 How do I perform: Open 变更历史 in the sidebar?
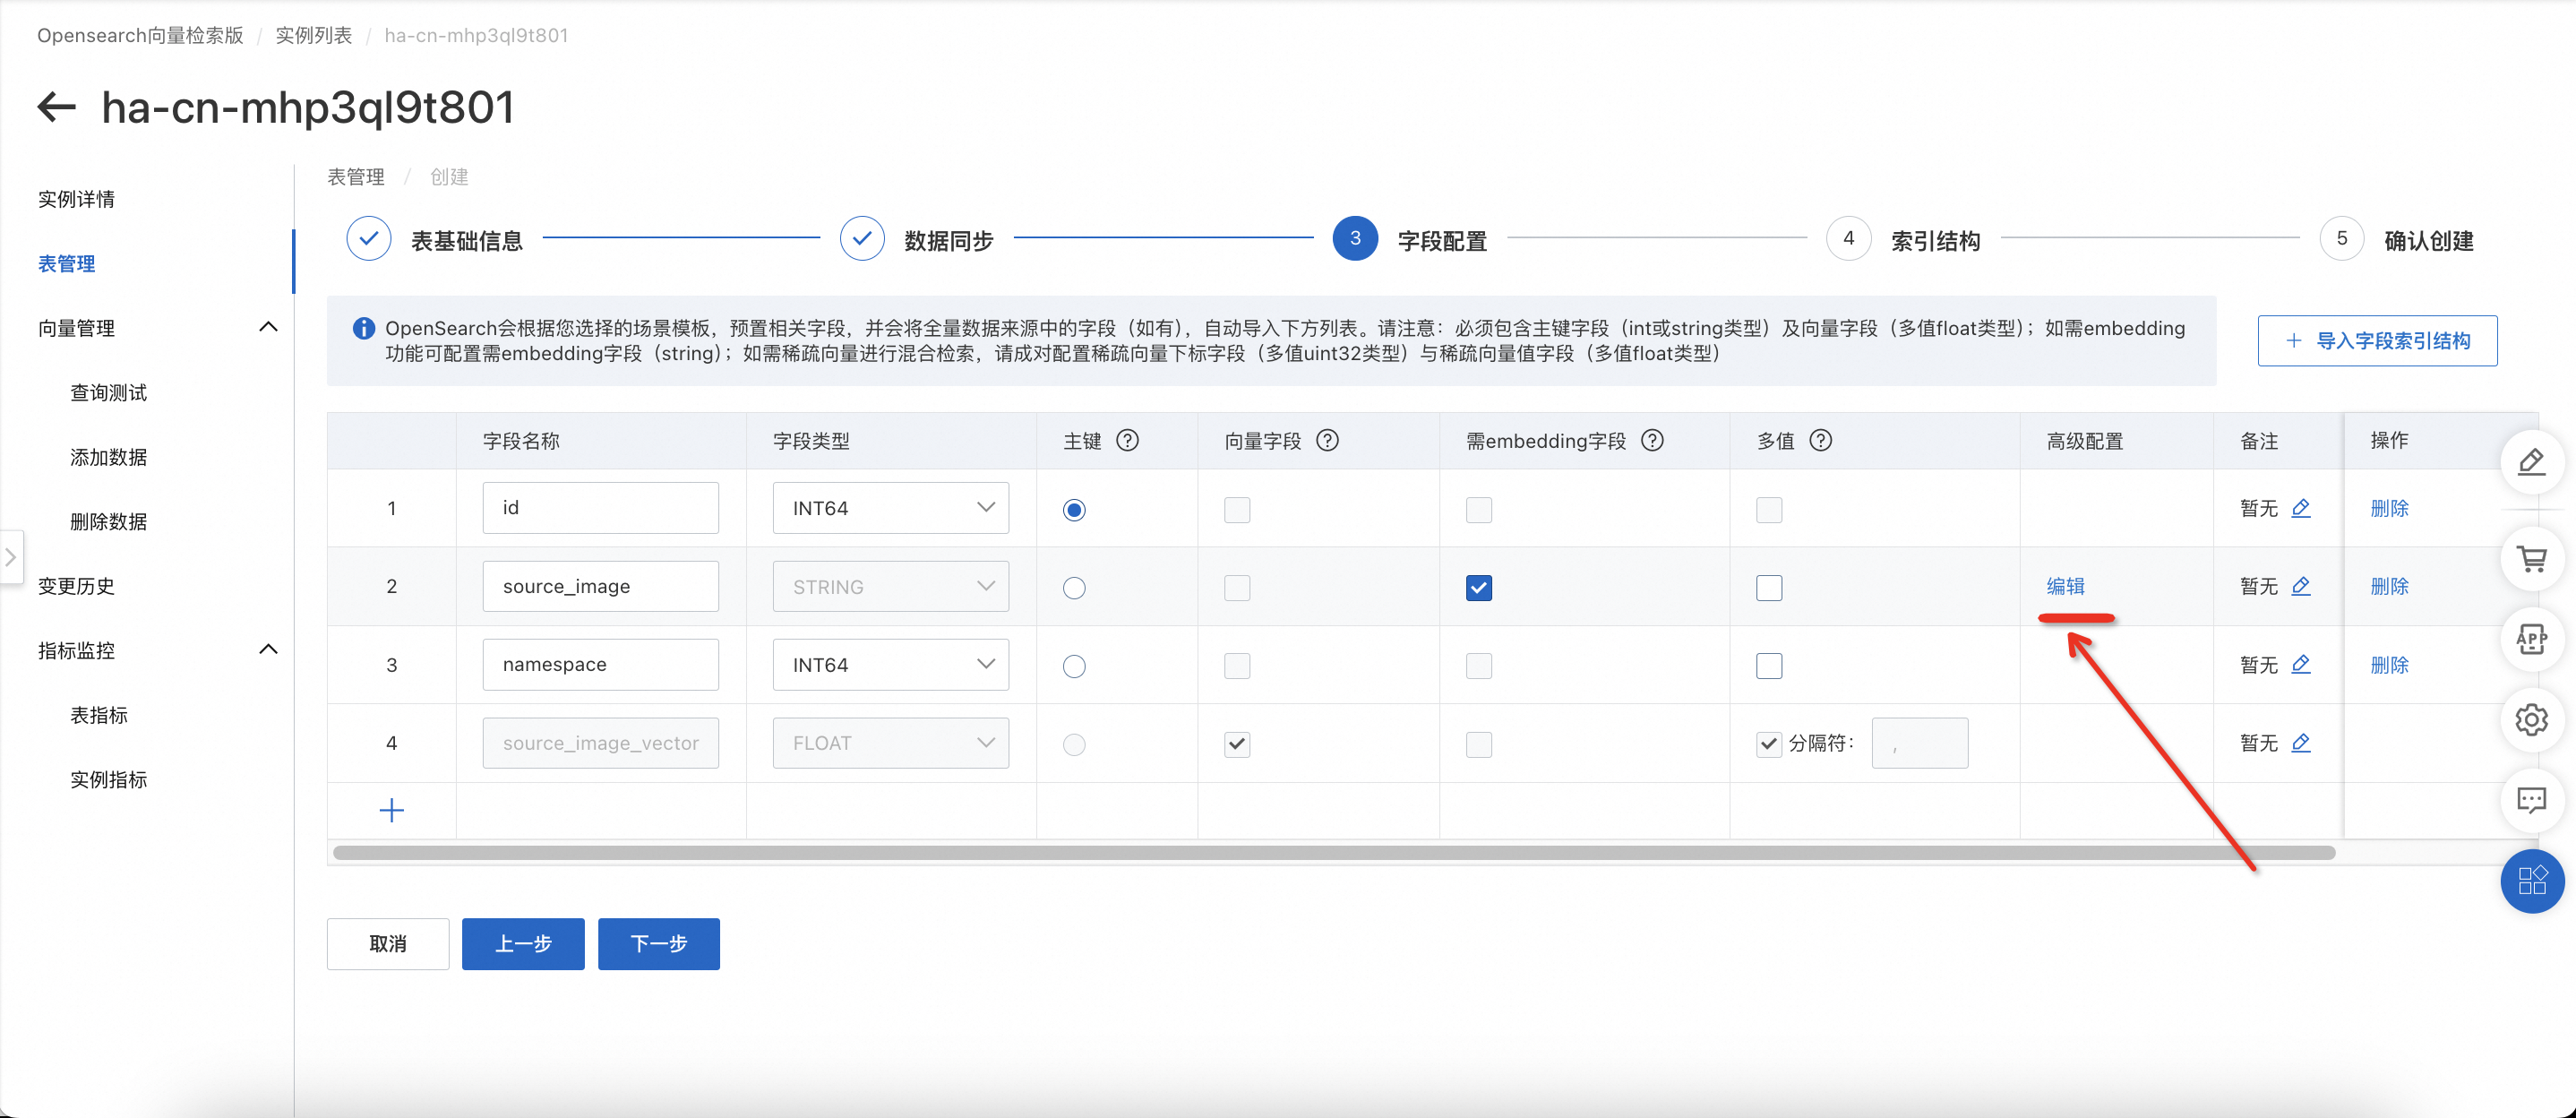(76, 586)
